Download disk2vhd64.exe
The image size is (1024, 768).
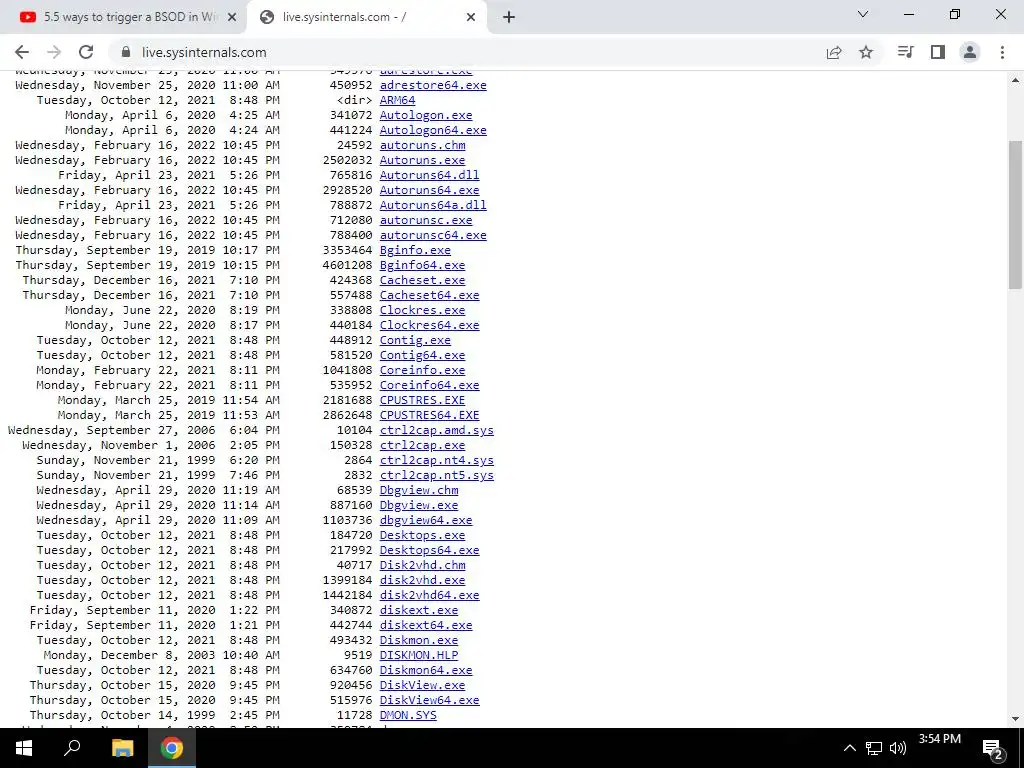point(430,596)
